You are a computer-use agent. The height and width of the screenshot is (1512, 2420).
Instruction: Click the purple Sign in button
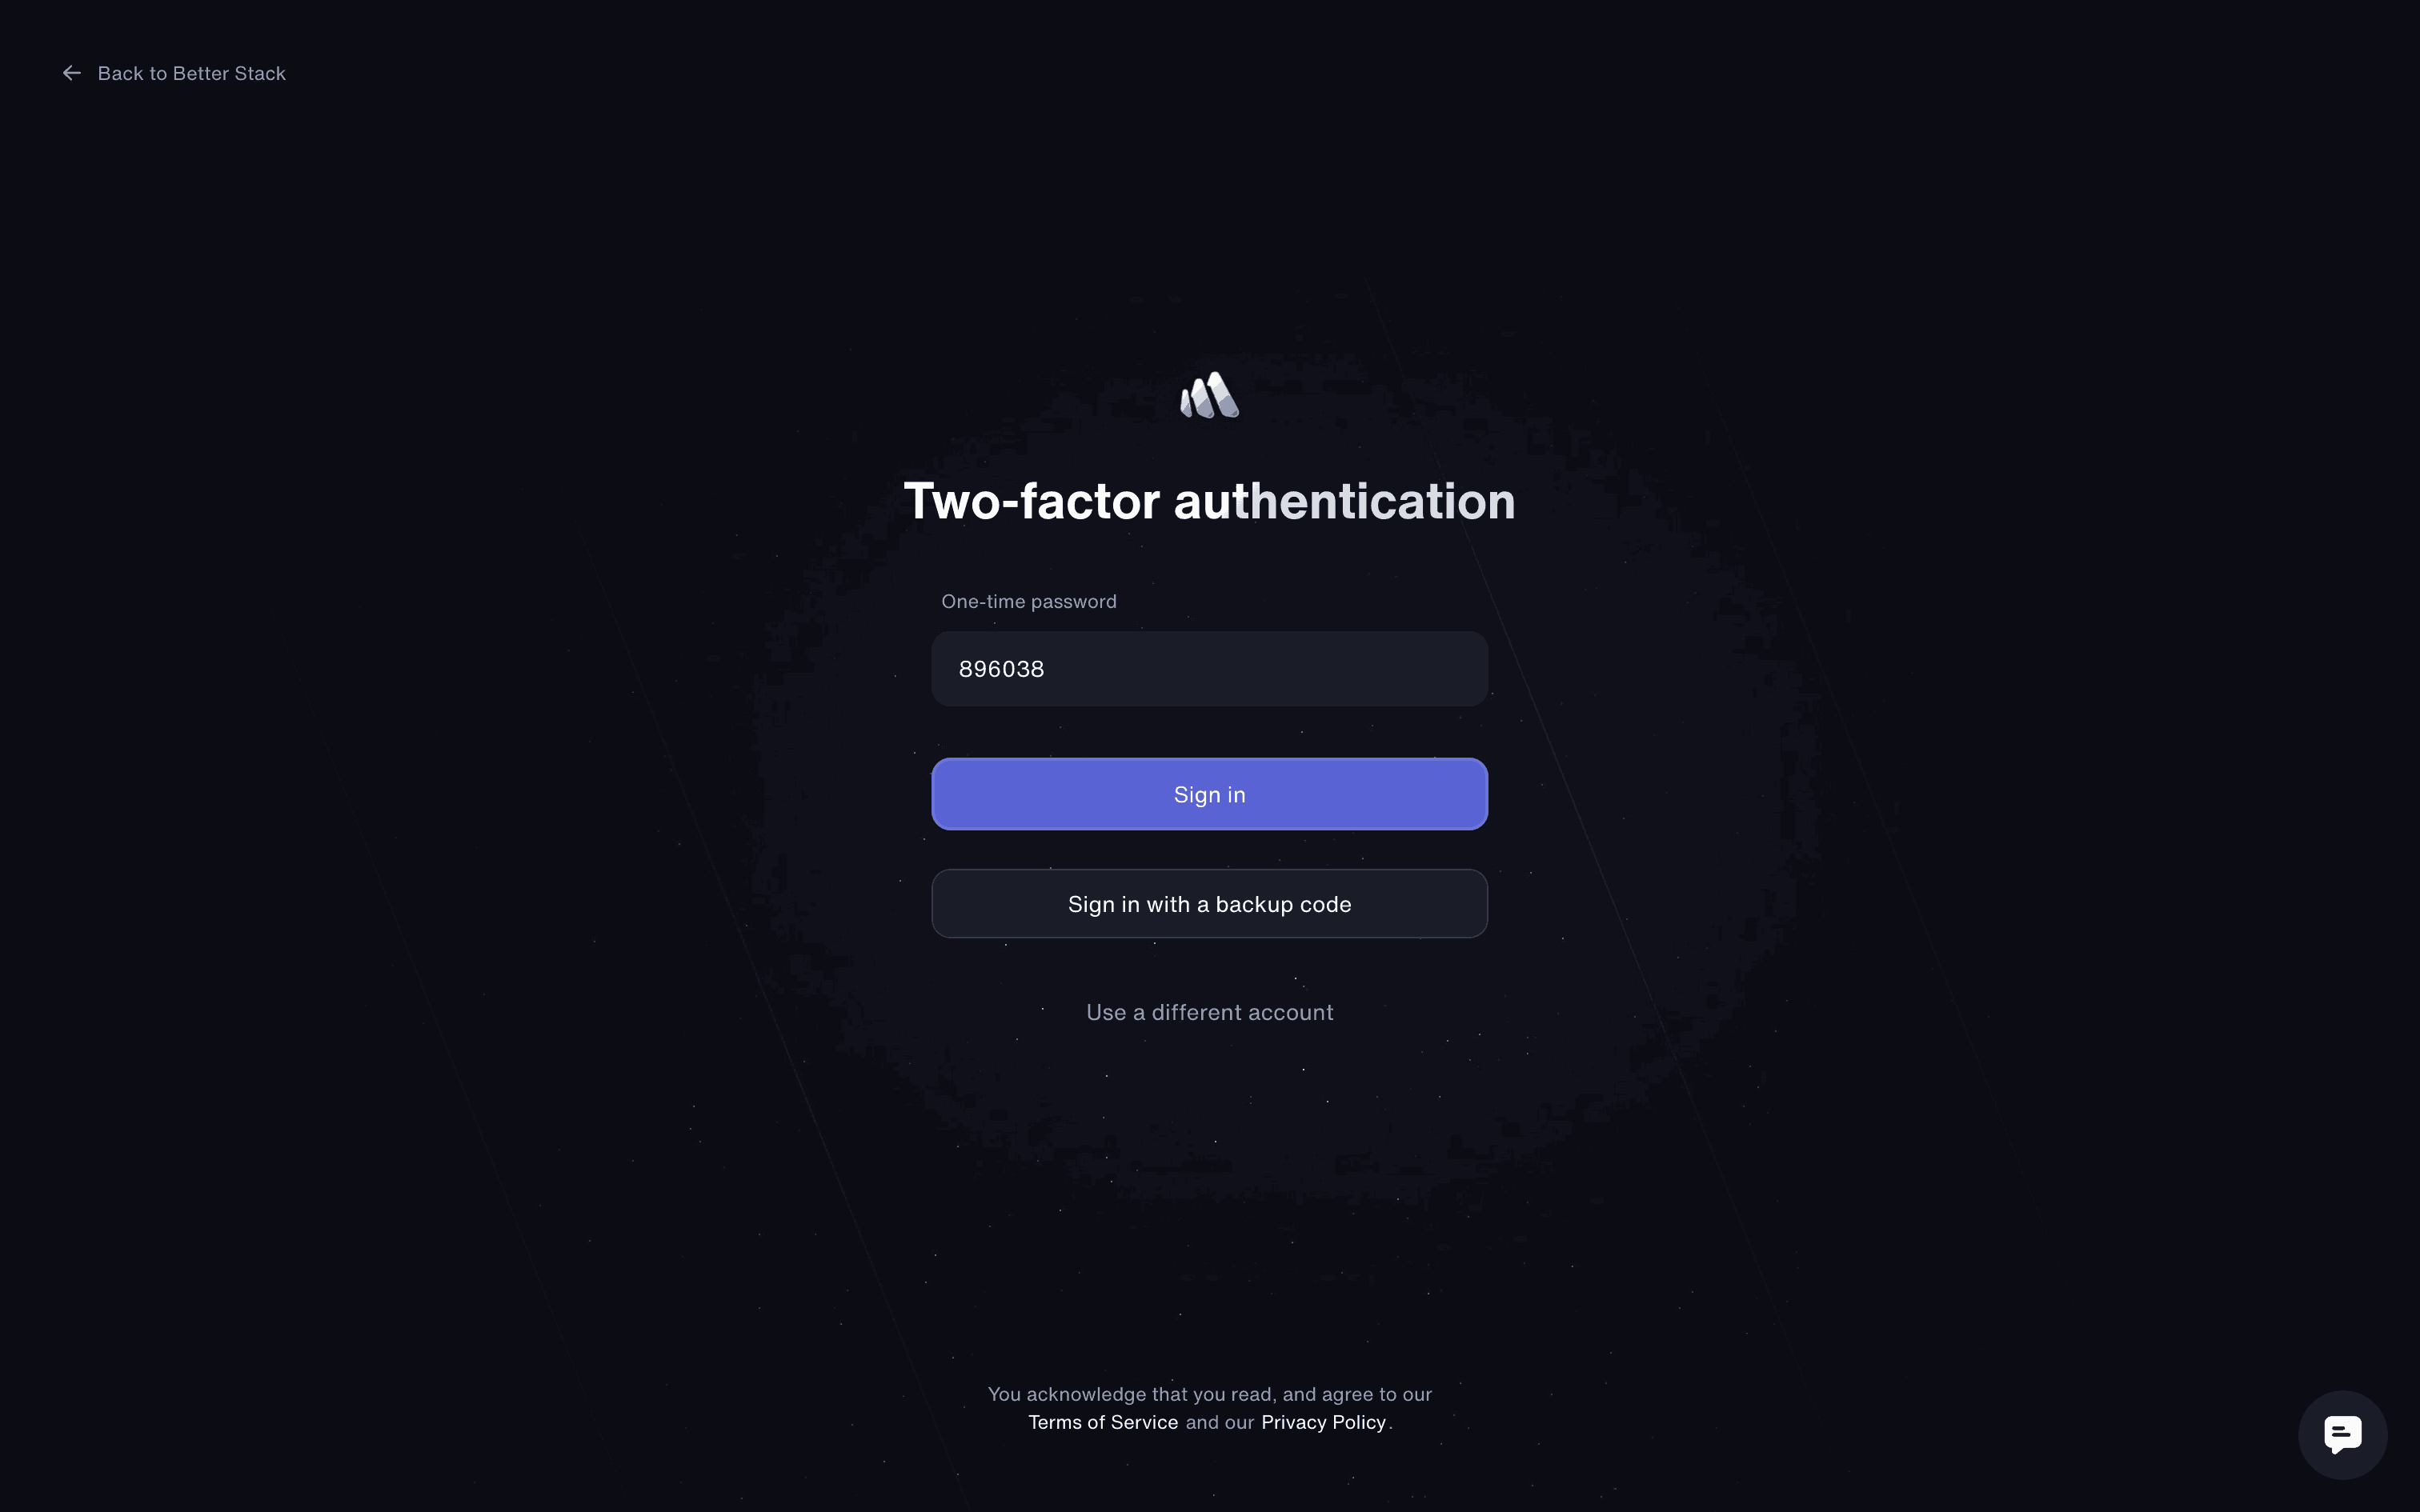tap(1209, 794)
